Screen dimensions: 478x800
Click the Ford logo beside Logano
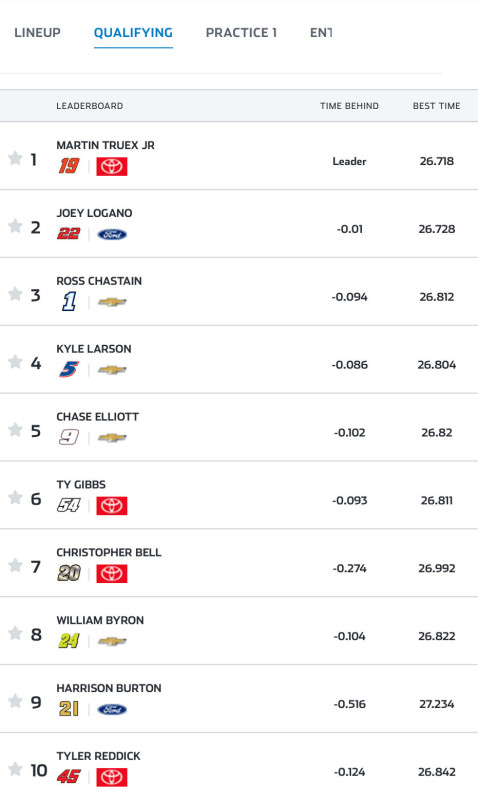pyautogui.click(x=112, y=234)
